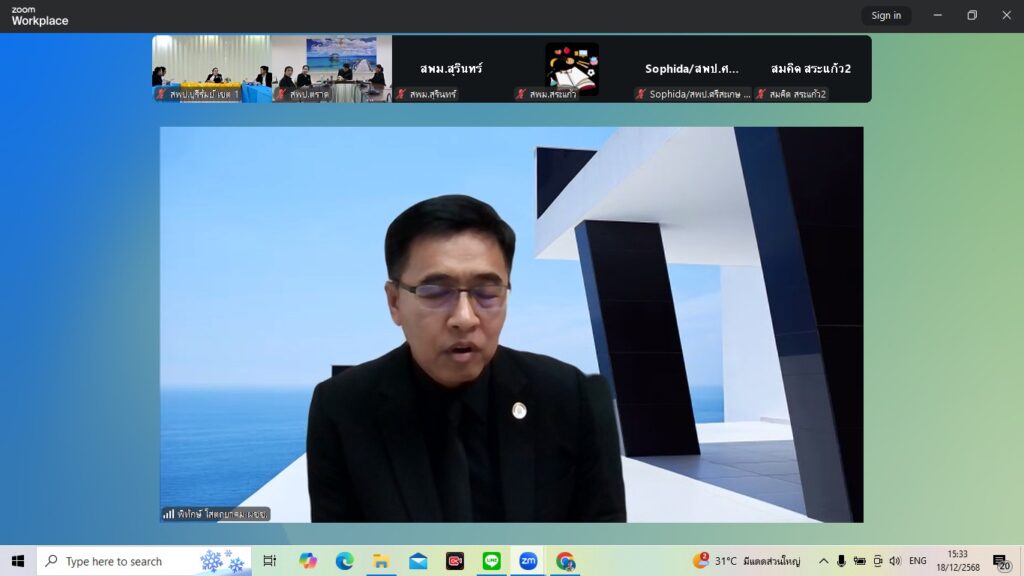Expand hidden system tray icons
Image resolution: width=1024 pixels, height=576 pixels.
point(823,561)
